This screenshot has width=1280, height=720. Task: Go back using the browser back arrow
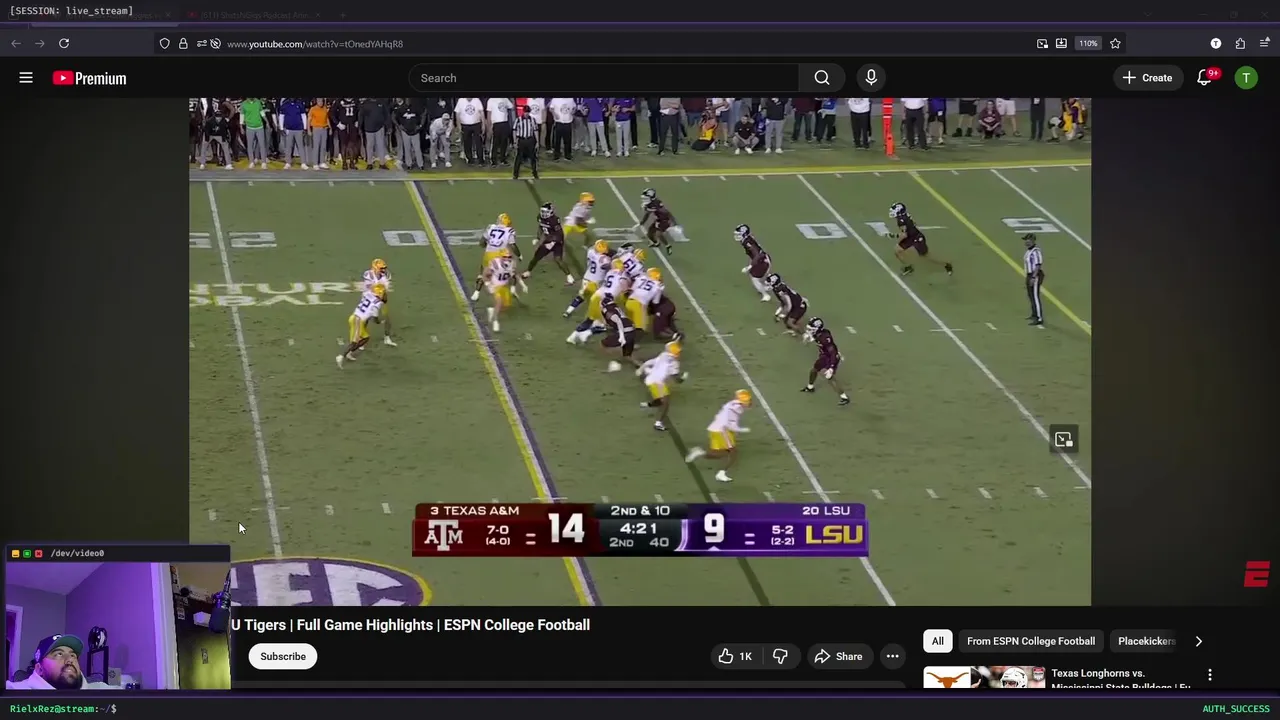click(15, 43)
